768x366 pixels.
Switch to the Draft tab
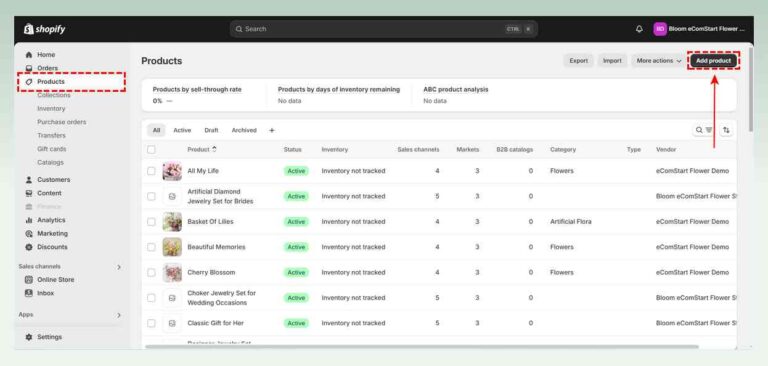(212, 130)
